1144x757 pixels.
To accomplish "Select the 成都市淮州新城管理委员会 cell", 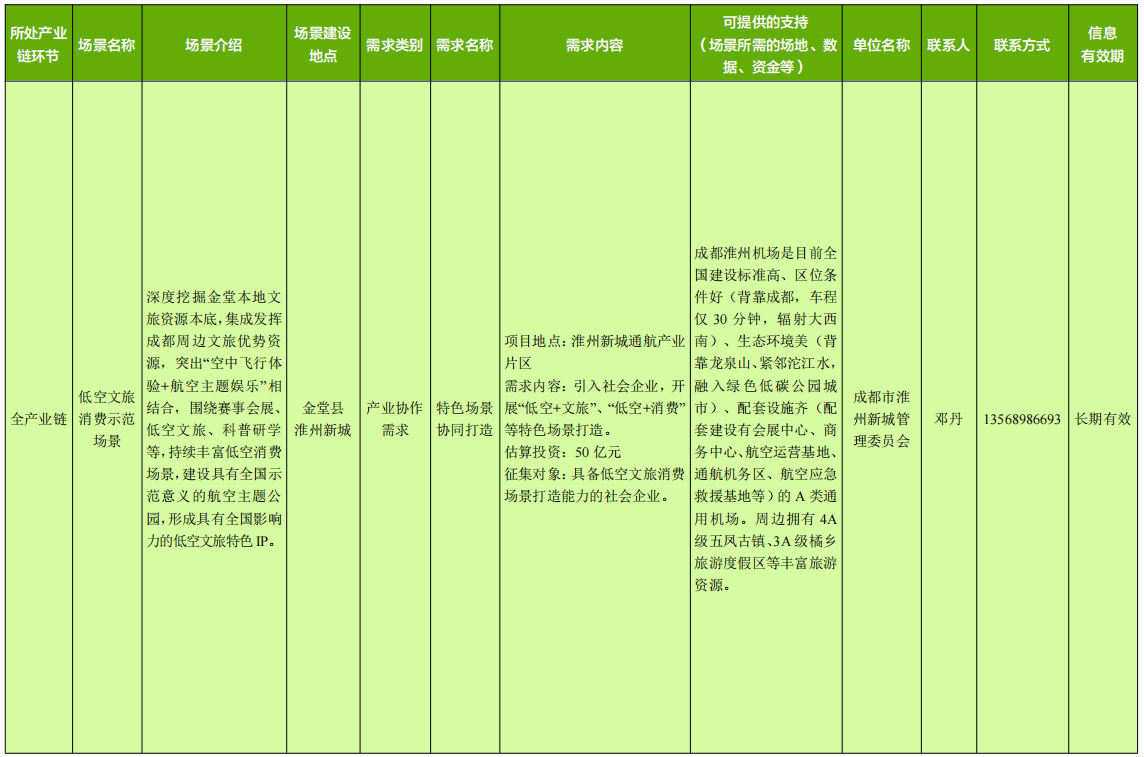I will (x=881, y=419).
